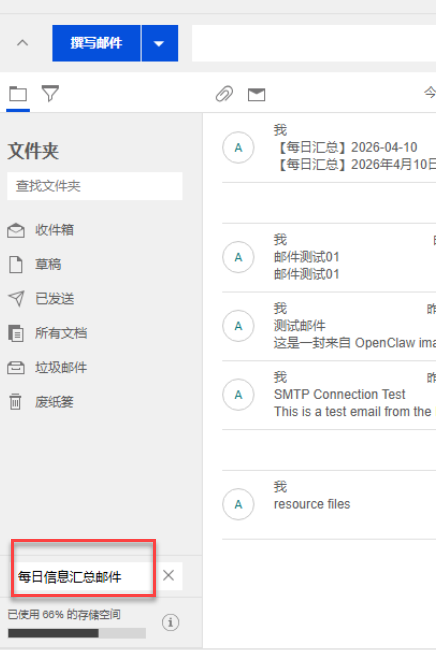The height and width of the screenshot is (650, 436).
Task: Filter mails by attachment paperclip icon
Action: (x=224, y=94)
